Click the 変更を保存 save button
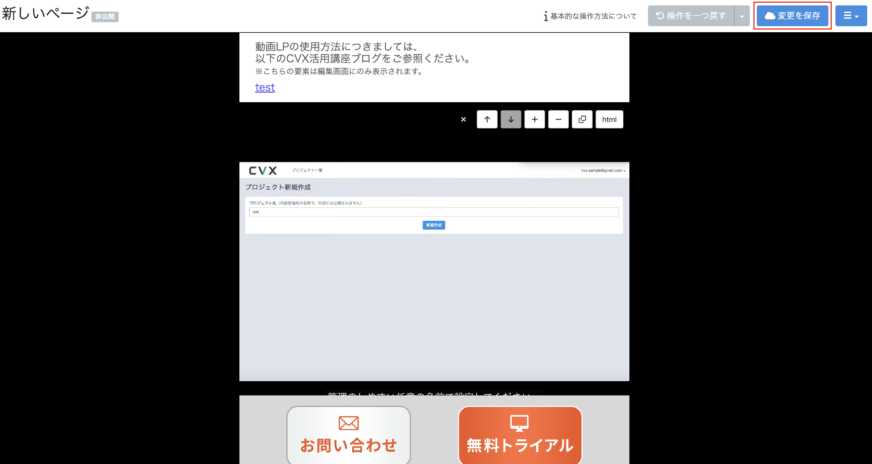872x464 pixels. click(792, 16)
